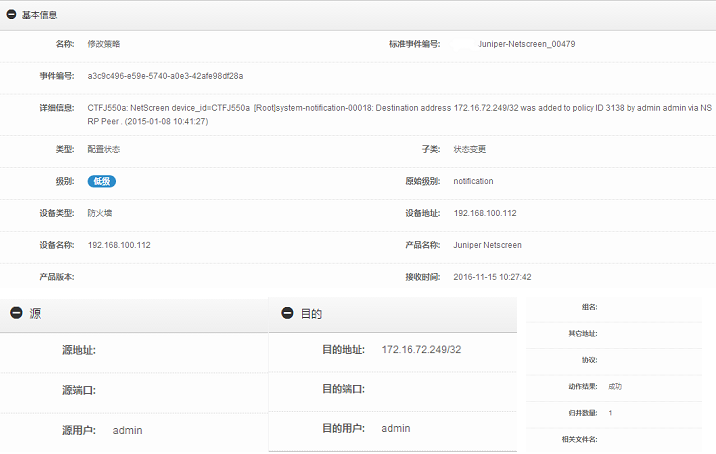This screenshot has width=716, height=454.
Task: Click the 172.16.72.249/32 destination address
Action: click(x=421, y=349)
